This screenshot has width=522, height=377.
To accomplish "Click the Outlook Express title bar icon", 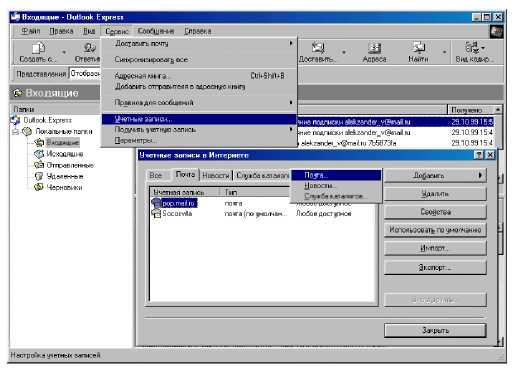I will tap(15, 17).
